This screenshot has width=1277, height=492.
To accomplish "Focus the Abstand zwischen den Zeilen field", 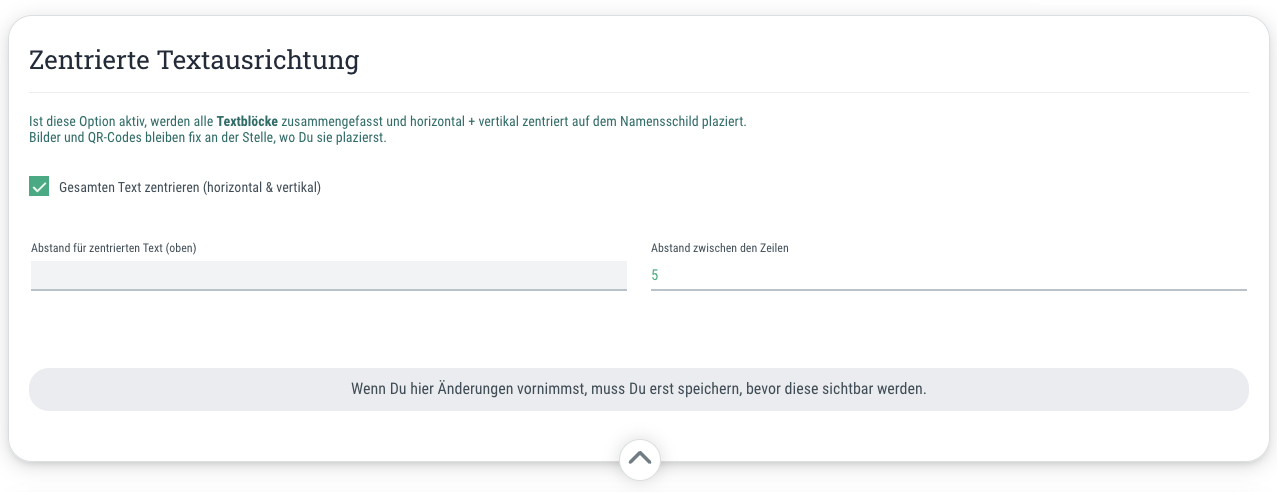I will [949, 275].
